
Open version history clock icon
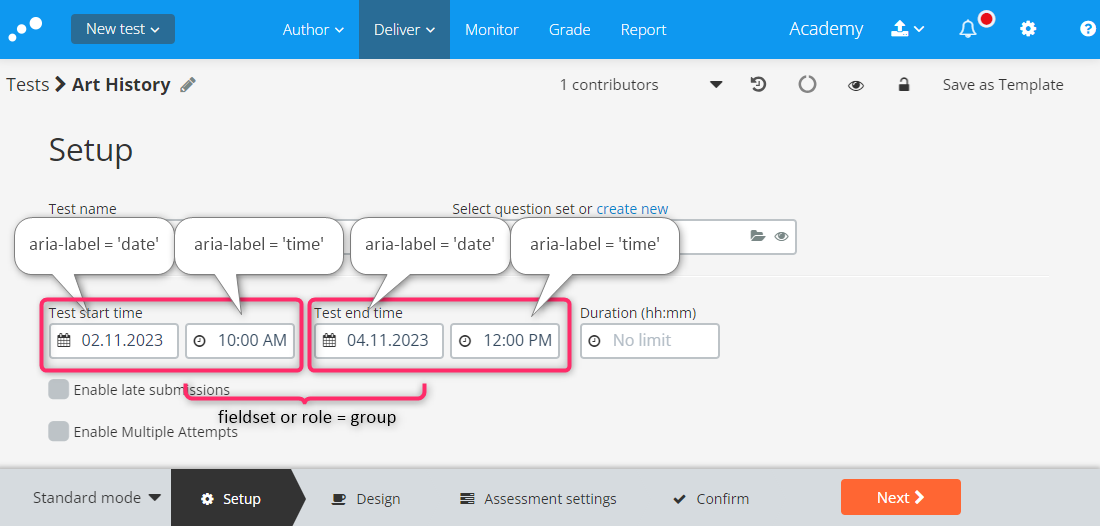coord(758,85)
